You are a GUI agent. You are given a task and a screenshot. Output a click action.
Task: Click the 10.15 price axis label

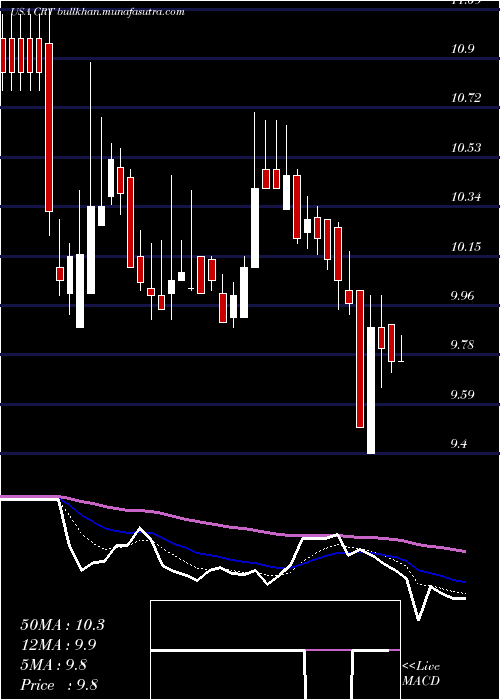click(466, 246)
